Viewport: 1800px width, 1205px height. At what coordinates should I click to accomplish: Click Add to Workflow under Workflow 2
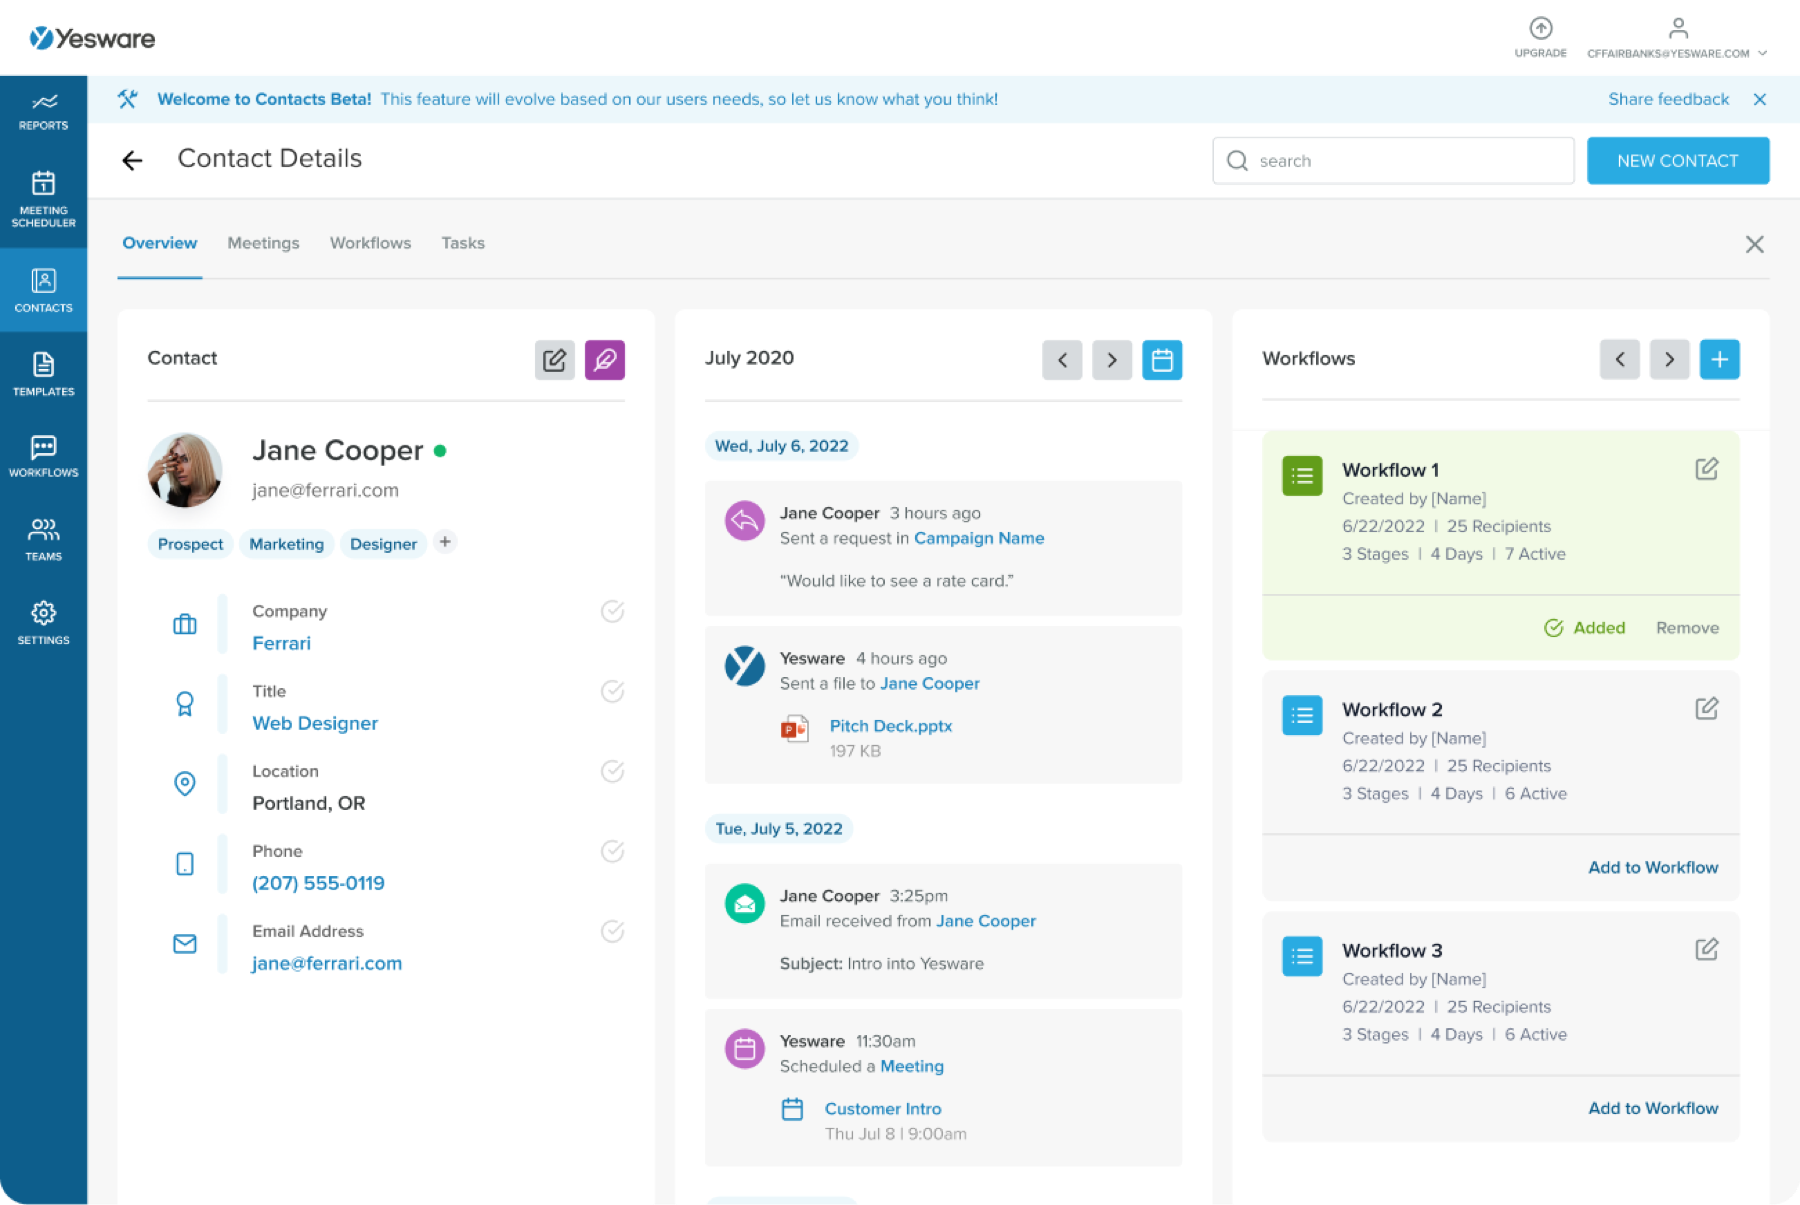(x=1653, y=867)
